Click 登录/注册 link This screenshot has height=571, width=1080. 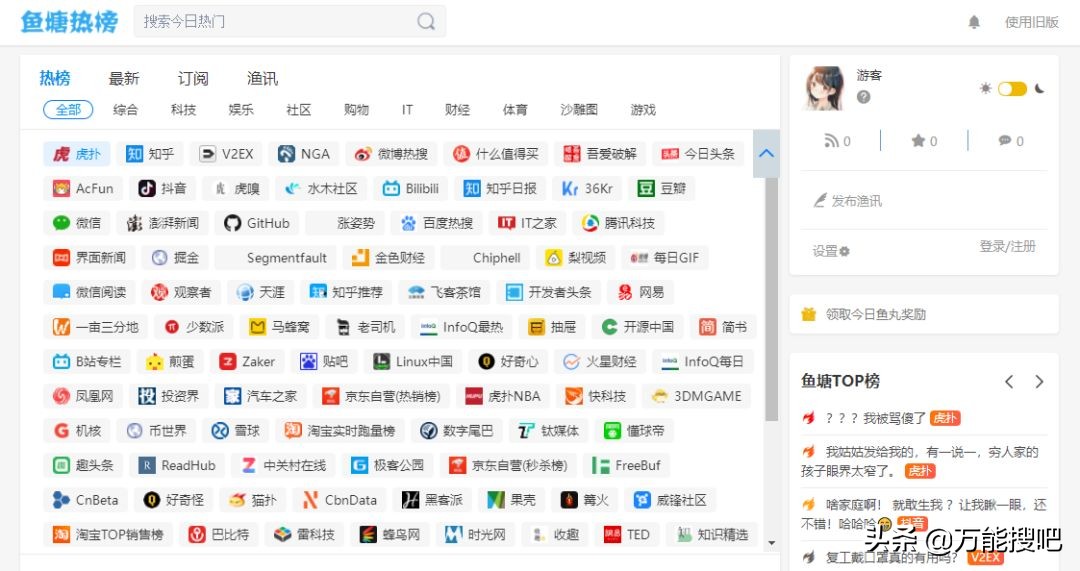(1008, 246)
